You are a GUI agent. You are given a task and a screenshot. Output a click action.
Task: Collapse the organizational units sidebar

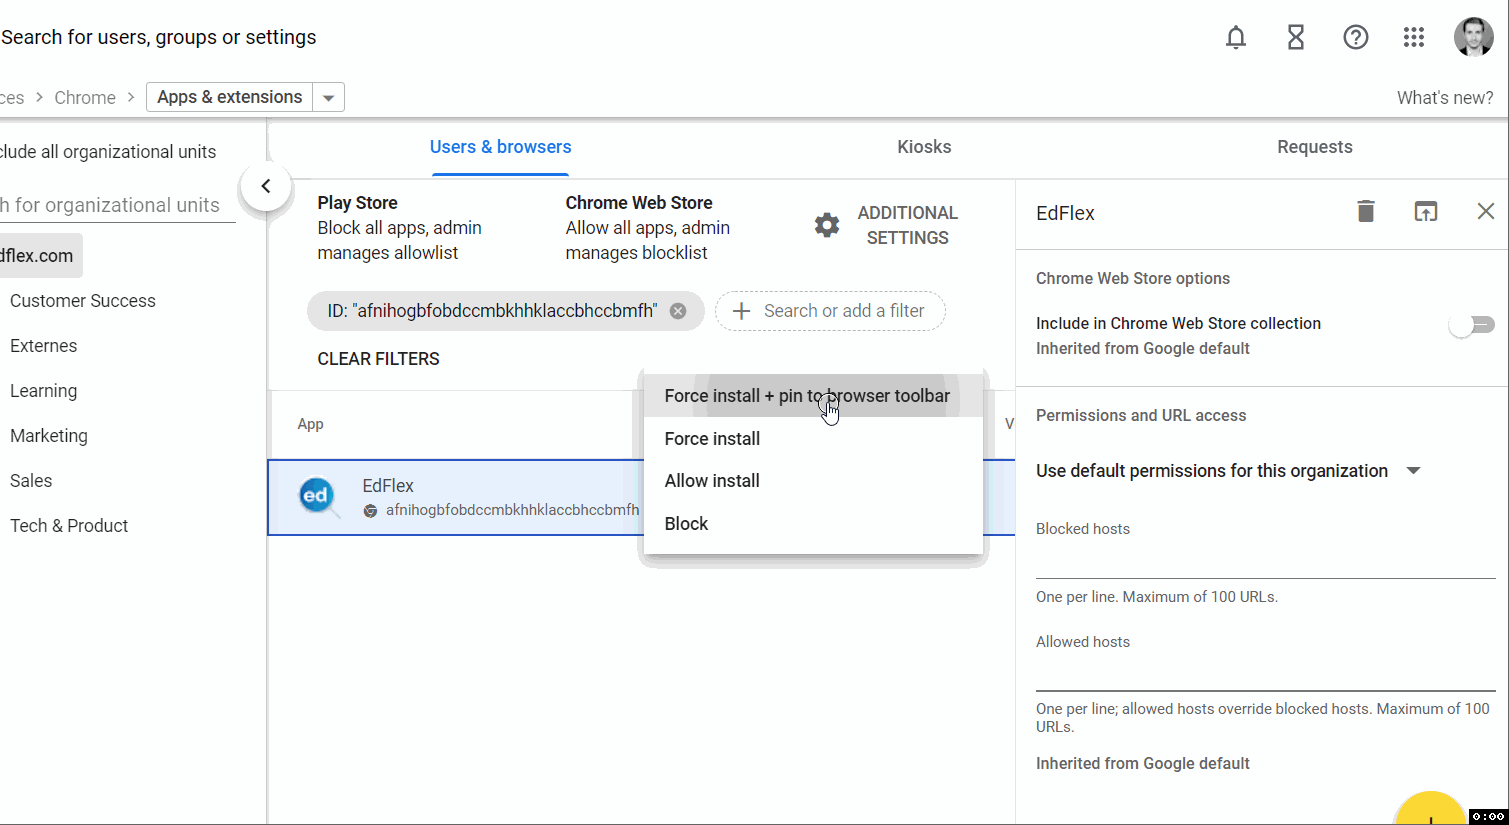click(265, 186)
